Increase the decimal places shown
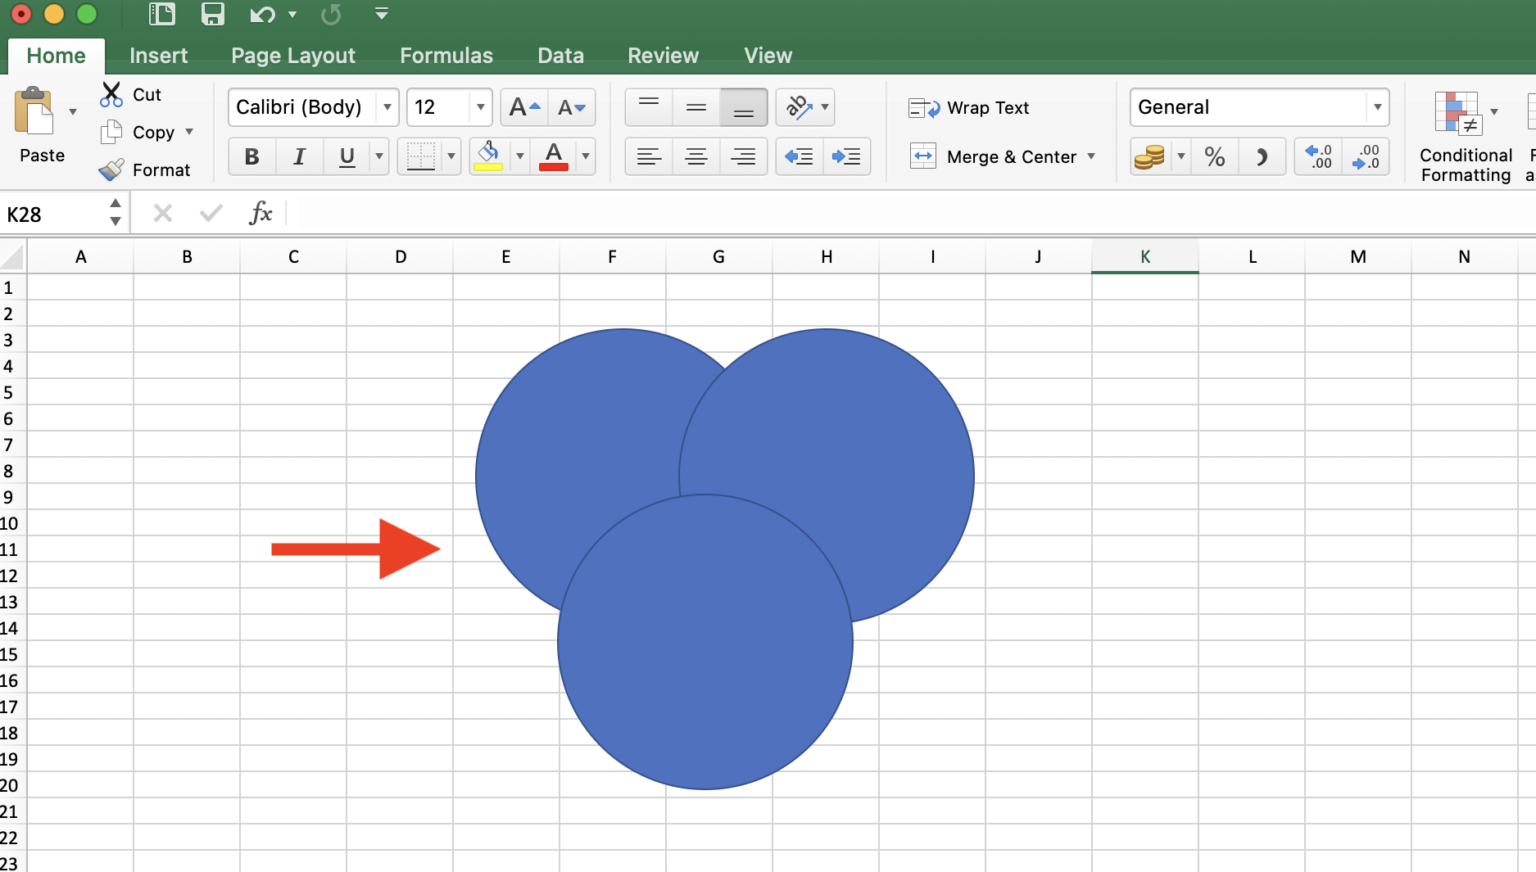 [x=1318, y=156]
